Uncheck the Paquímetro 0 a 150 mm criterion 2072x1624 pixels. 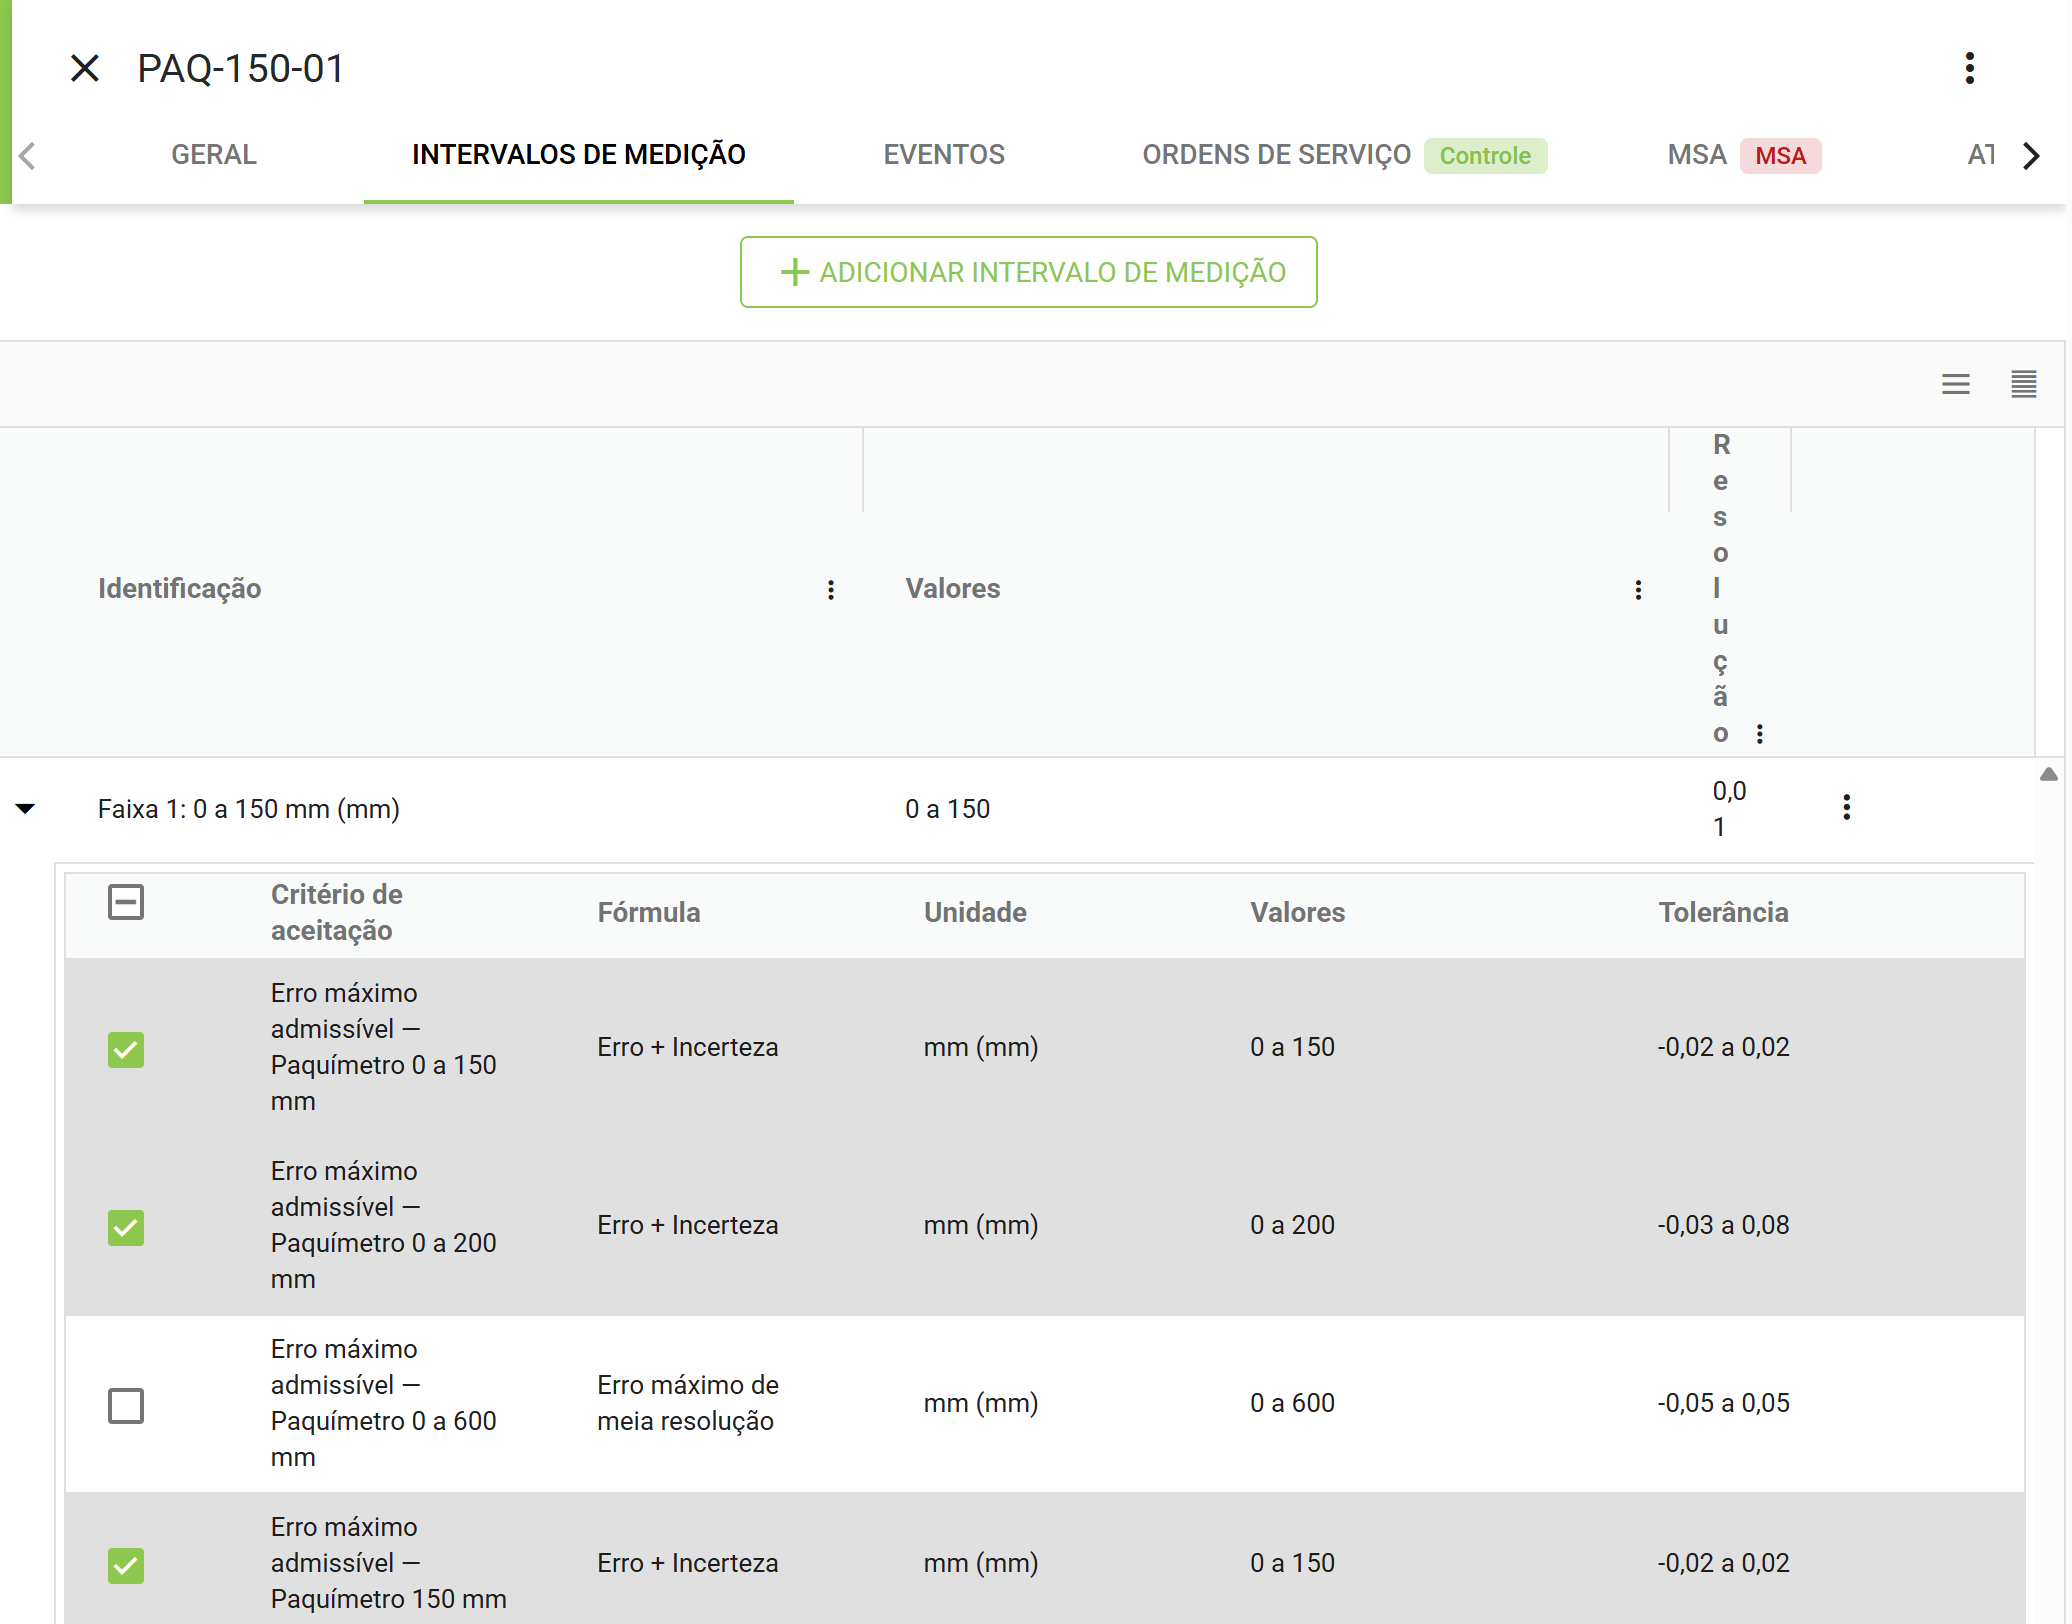pyautogui.click(x=126, y=1049)
